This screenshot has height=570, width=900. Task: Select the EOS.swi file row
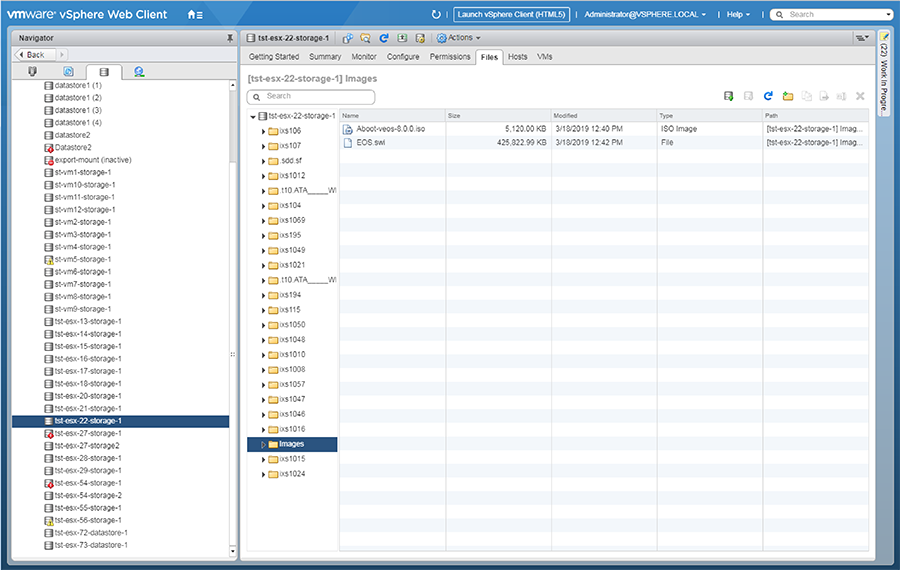tap(604, 142)
